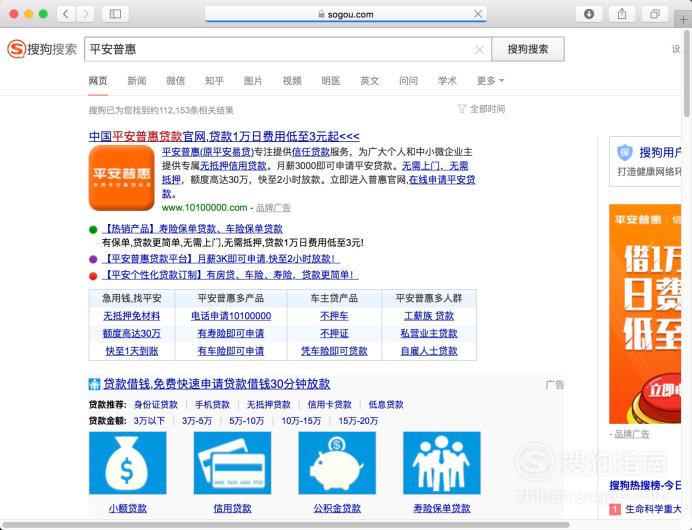
Task: Click the 快至1天到账 link
Action: tap(132, 351)
